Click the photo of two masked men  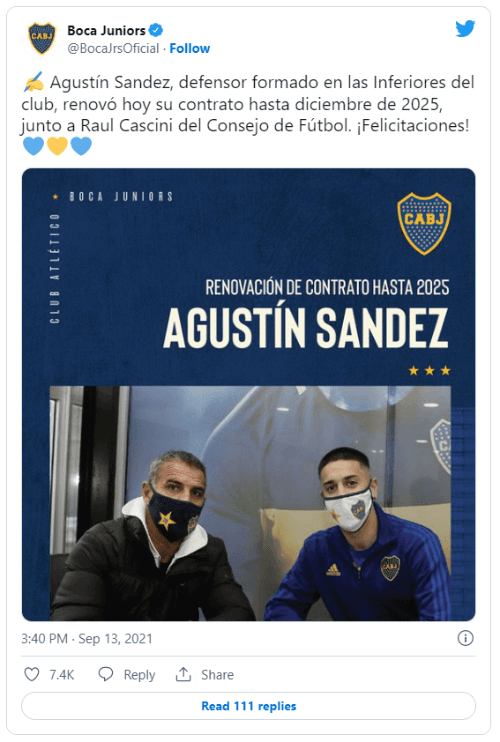click(250, 503)
